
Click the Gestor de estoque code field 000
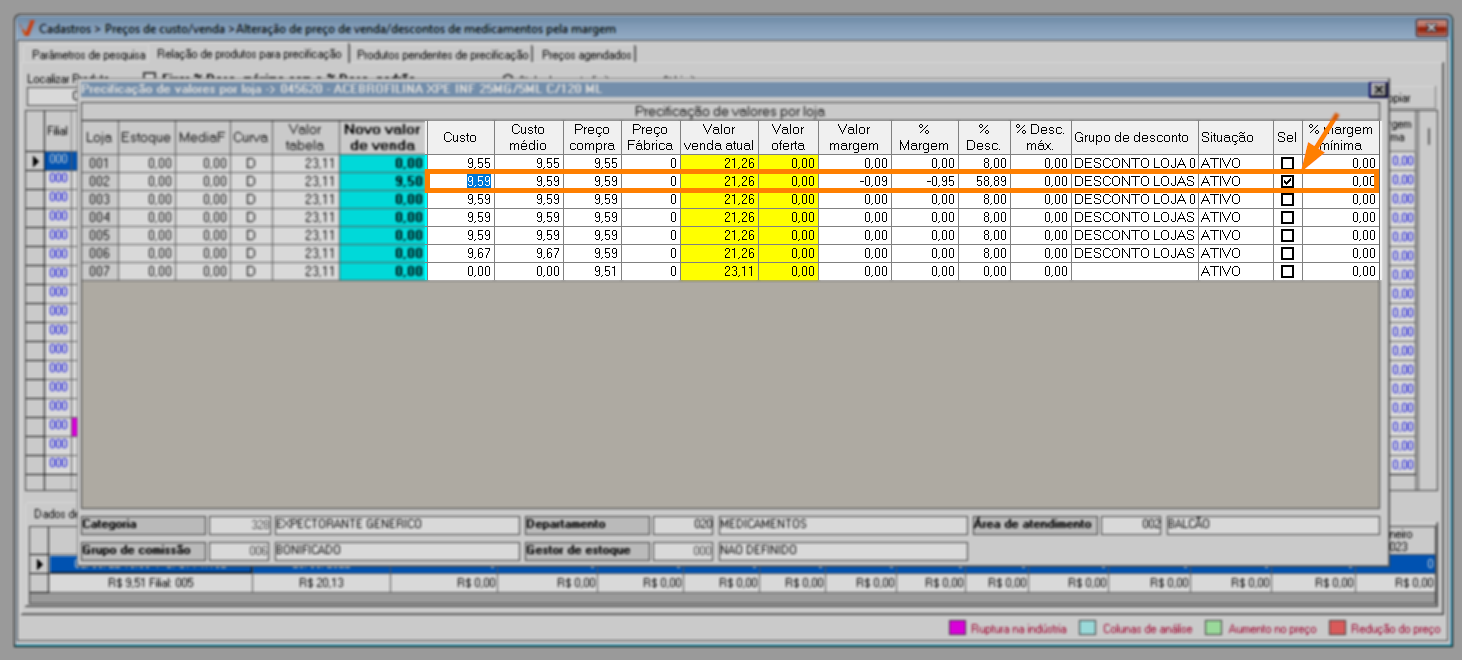[684, 552]
